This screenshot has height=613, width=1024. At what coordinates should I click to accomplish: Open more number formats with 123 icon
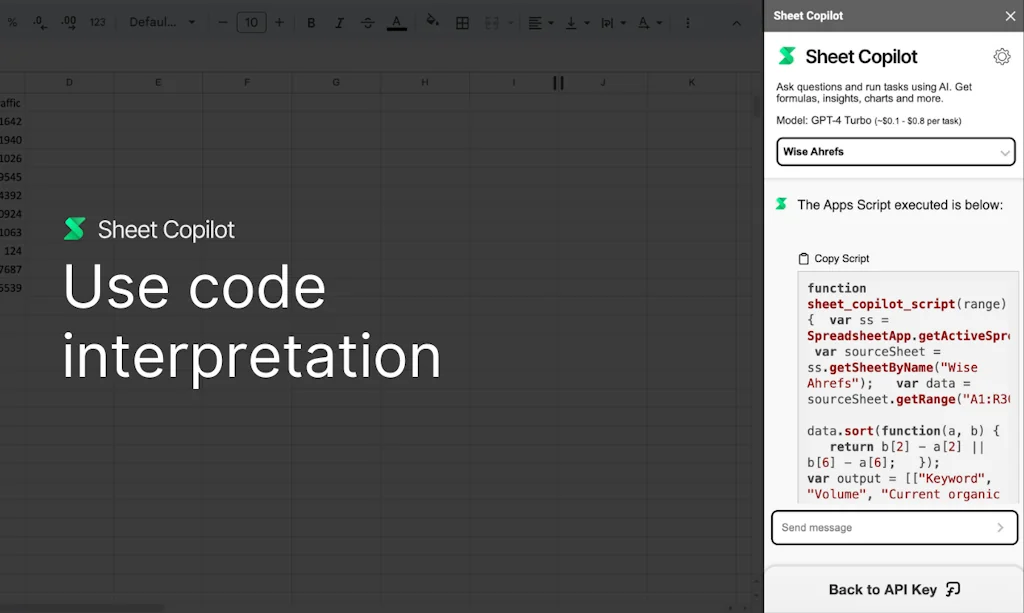97,21
